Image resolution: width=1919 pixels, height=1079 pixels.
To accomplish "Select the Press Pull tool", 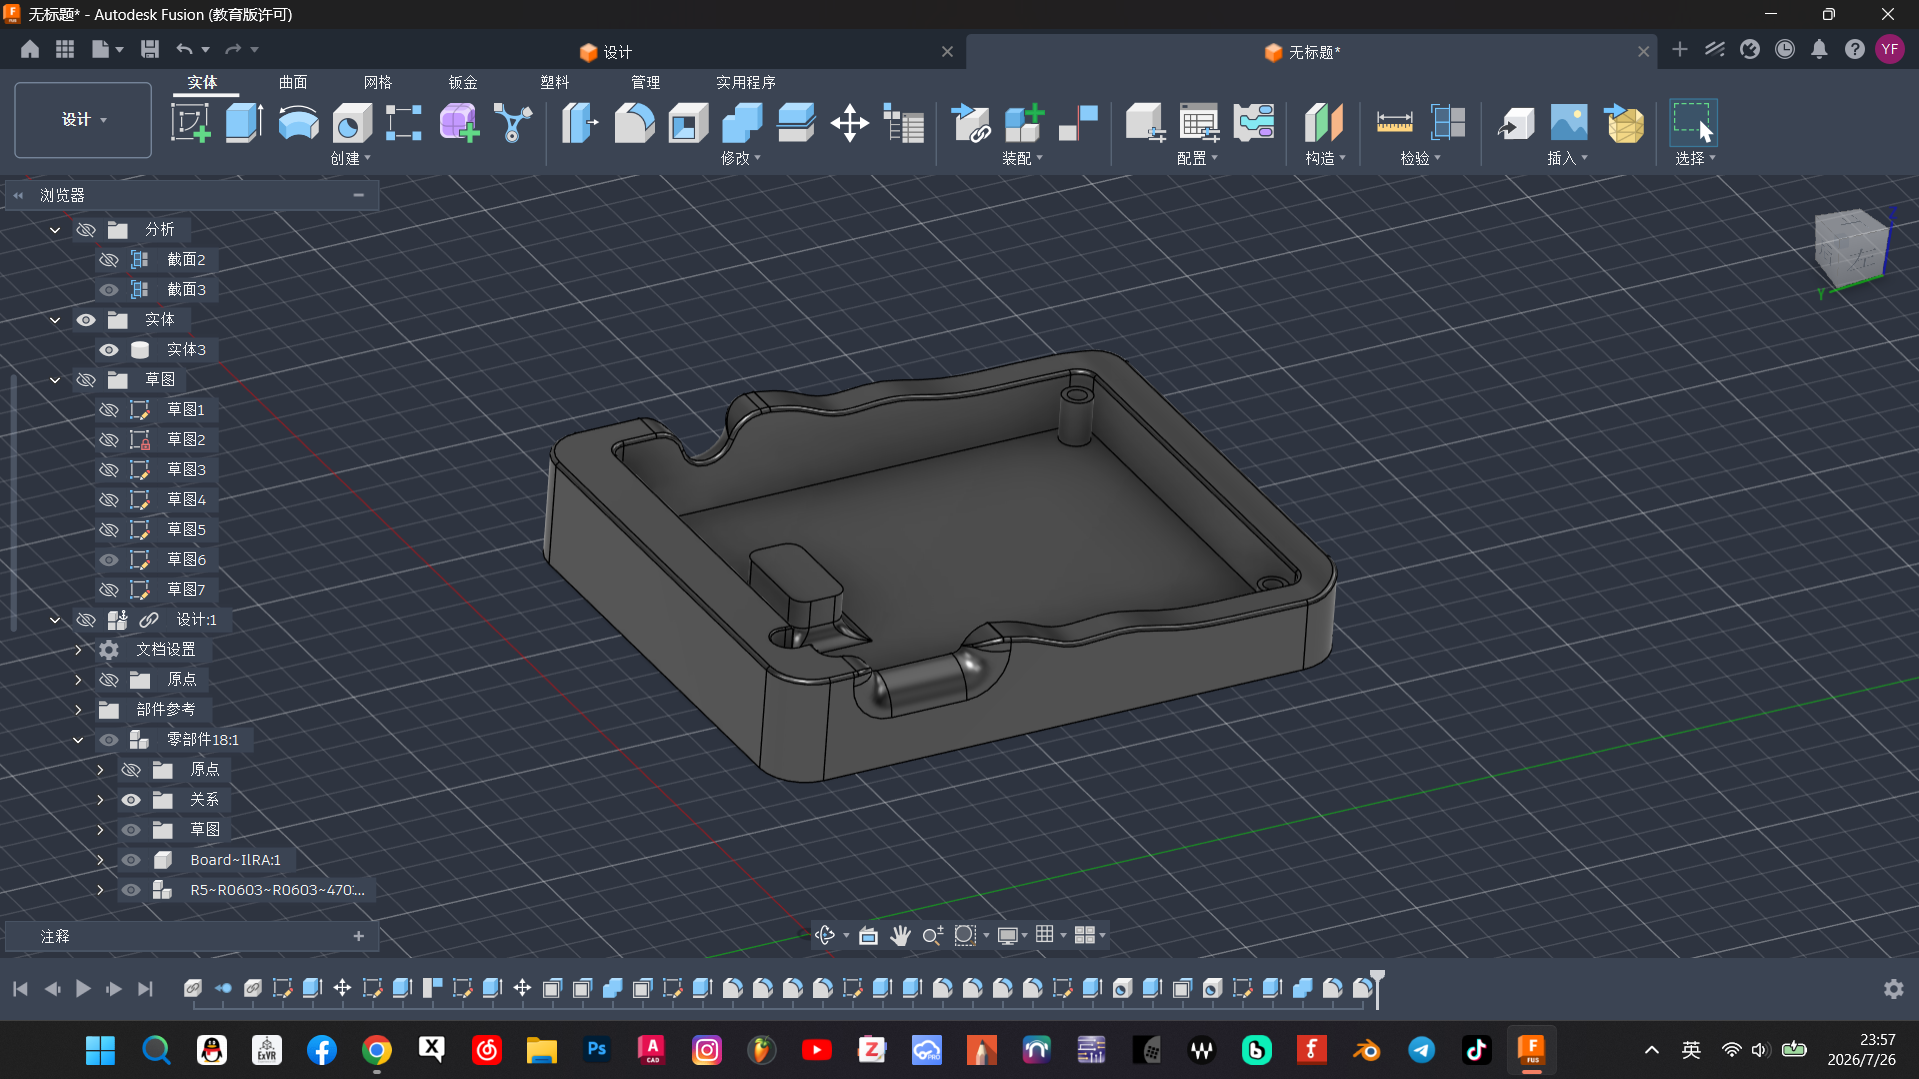I will [x=580, y=123].
